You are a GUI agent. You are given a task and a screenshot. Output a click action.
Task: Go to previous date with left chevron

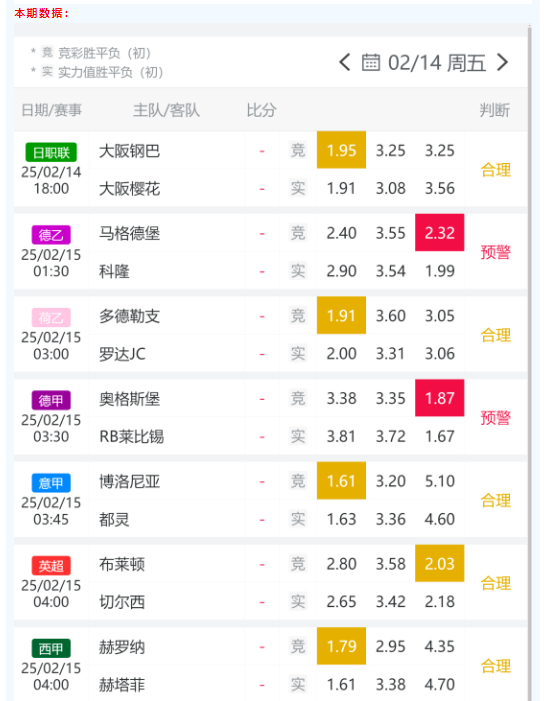pyautogui.click(x=344, y=62)
